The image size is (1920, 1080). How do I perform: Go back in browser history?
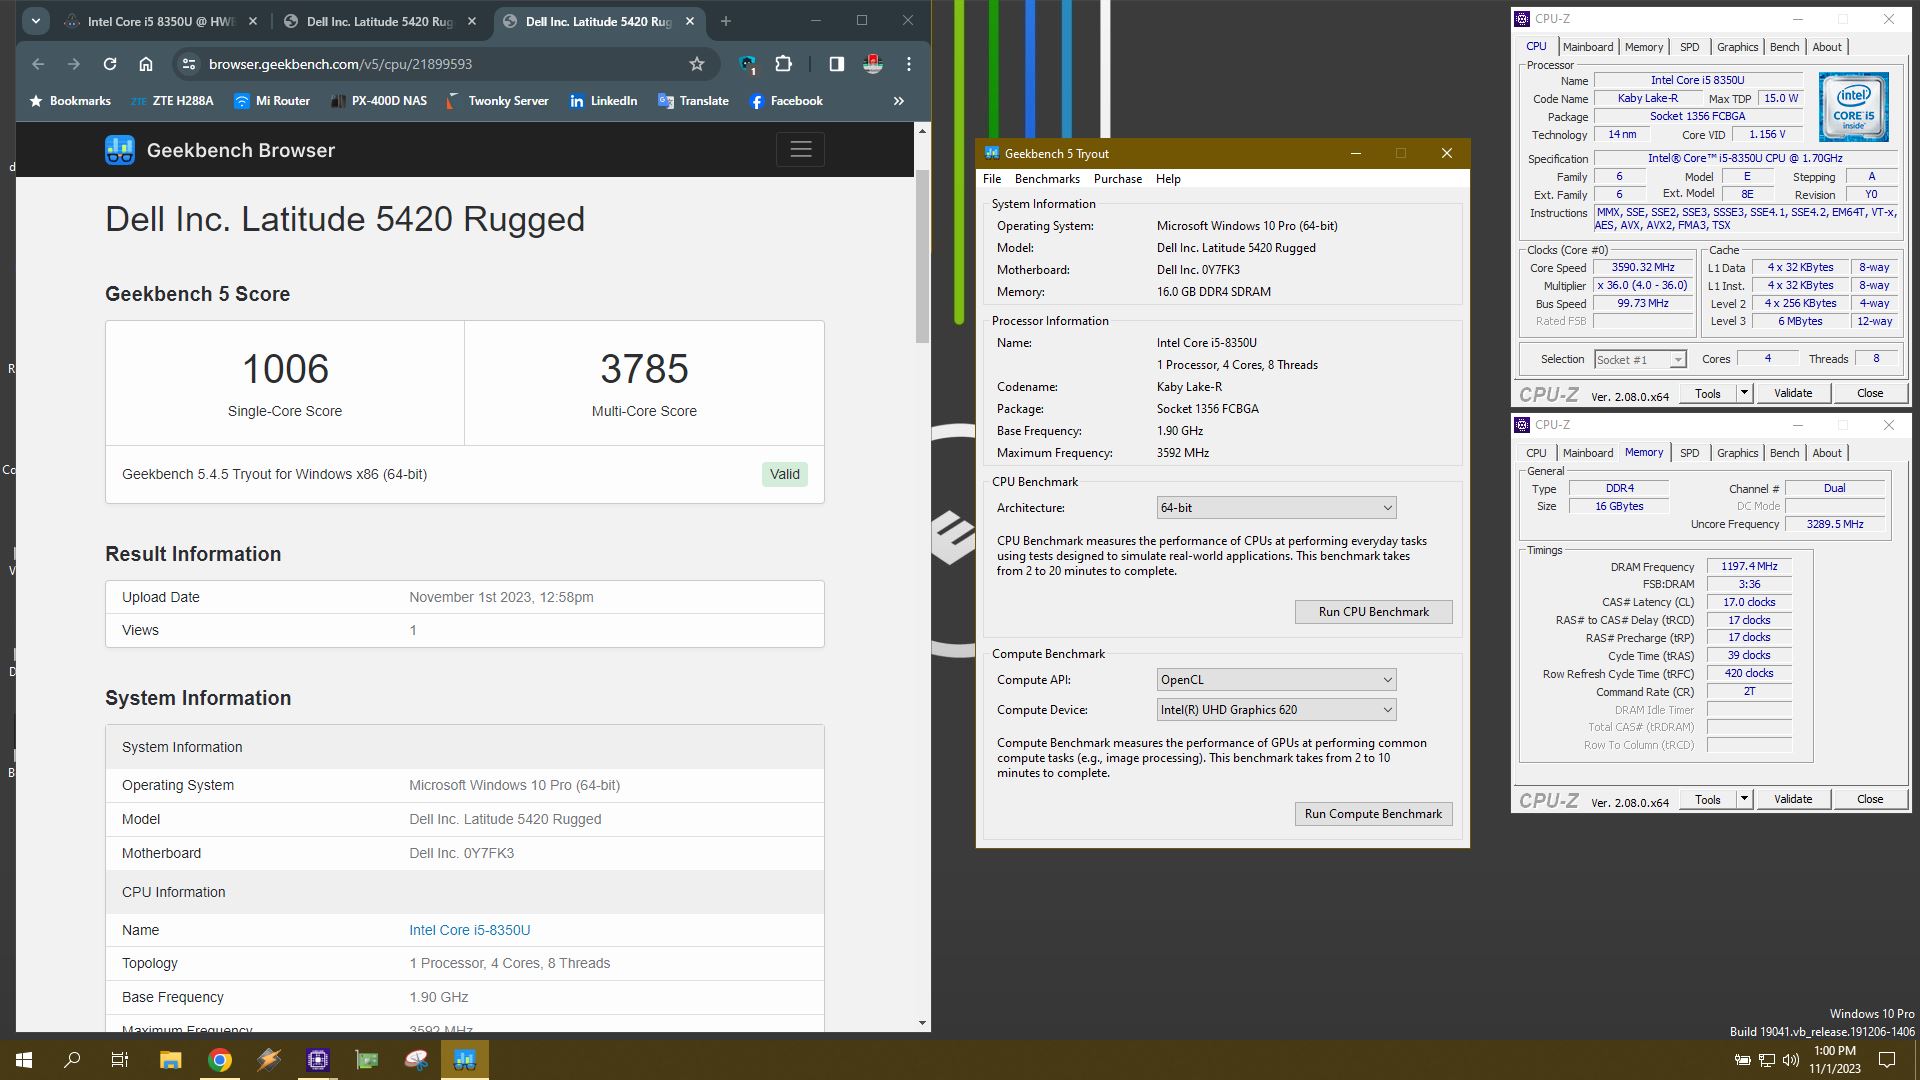pyautogui.click(x=38, y=64)
